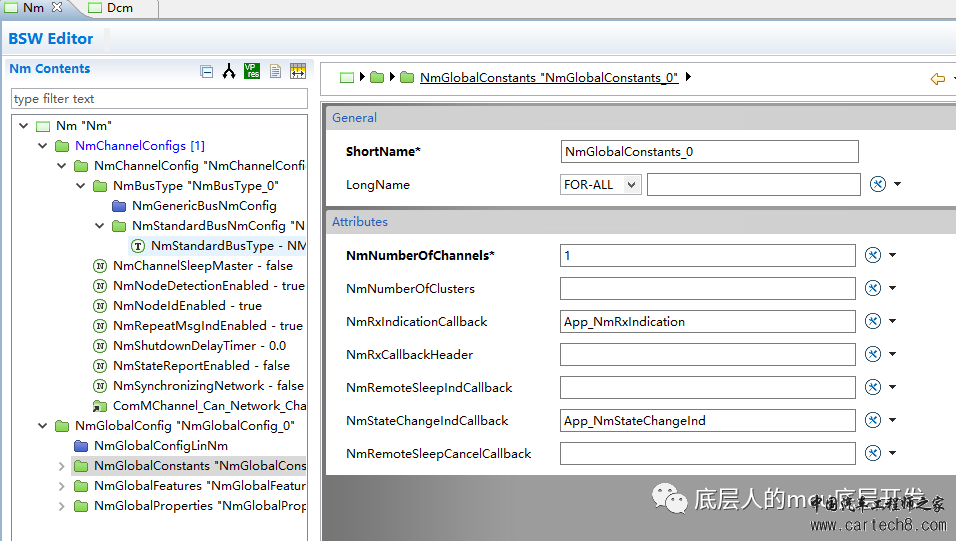Image resolution: width=956 pixels, height=541 pixels.
Task: Switch to the Dcm editor tab
Action: [x=111, y=8]
